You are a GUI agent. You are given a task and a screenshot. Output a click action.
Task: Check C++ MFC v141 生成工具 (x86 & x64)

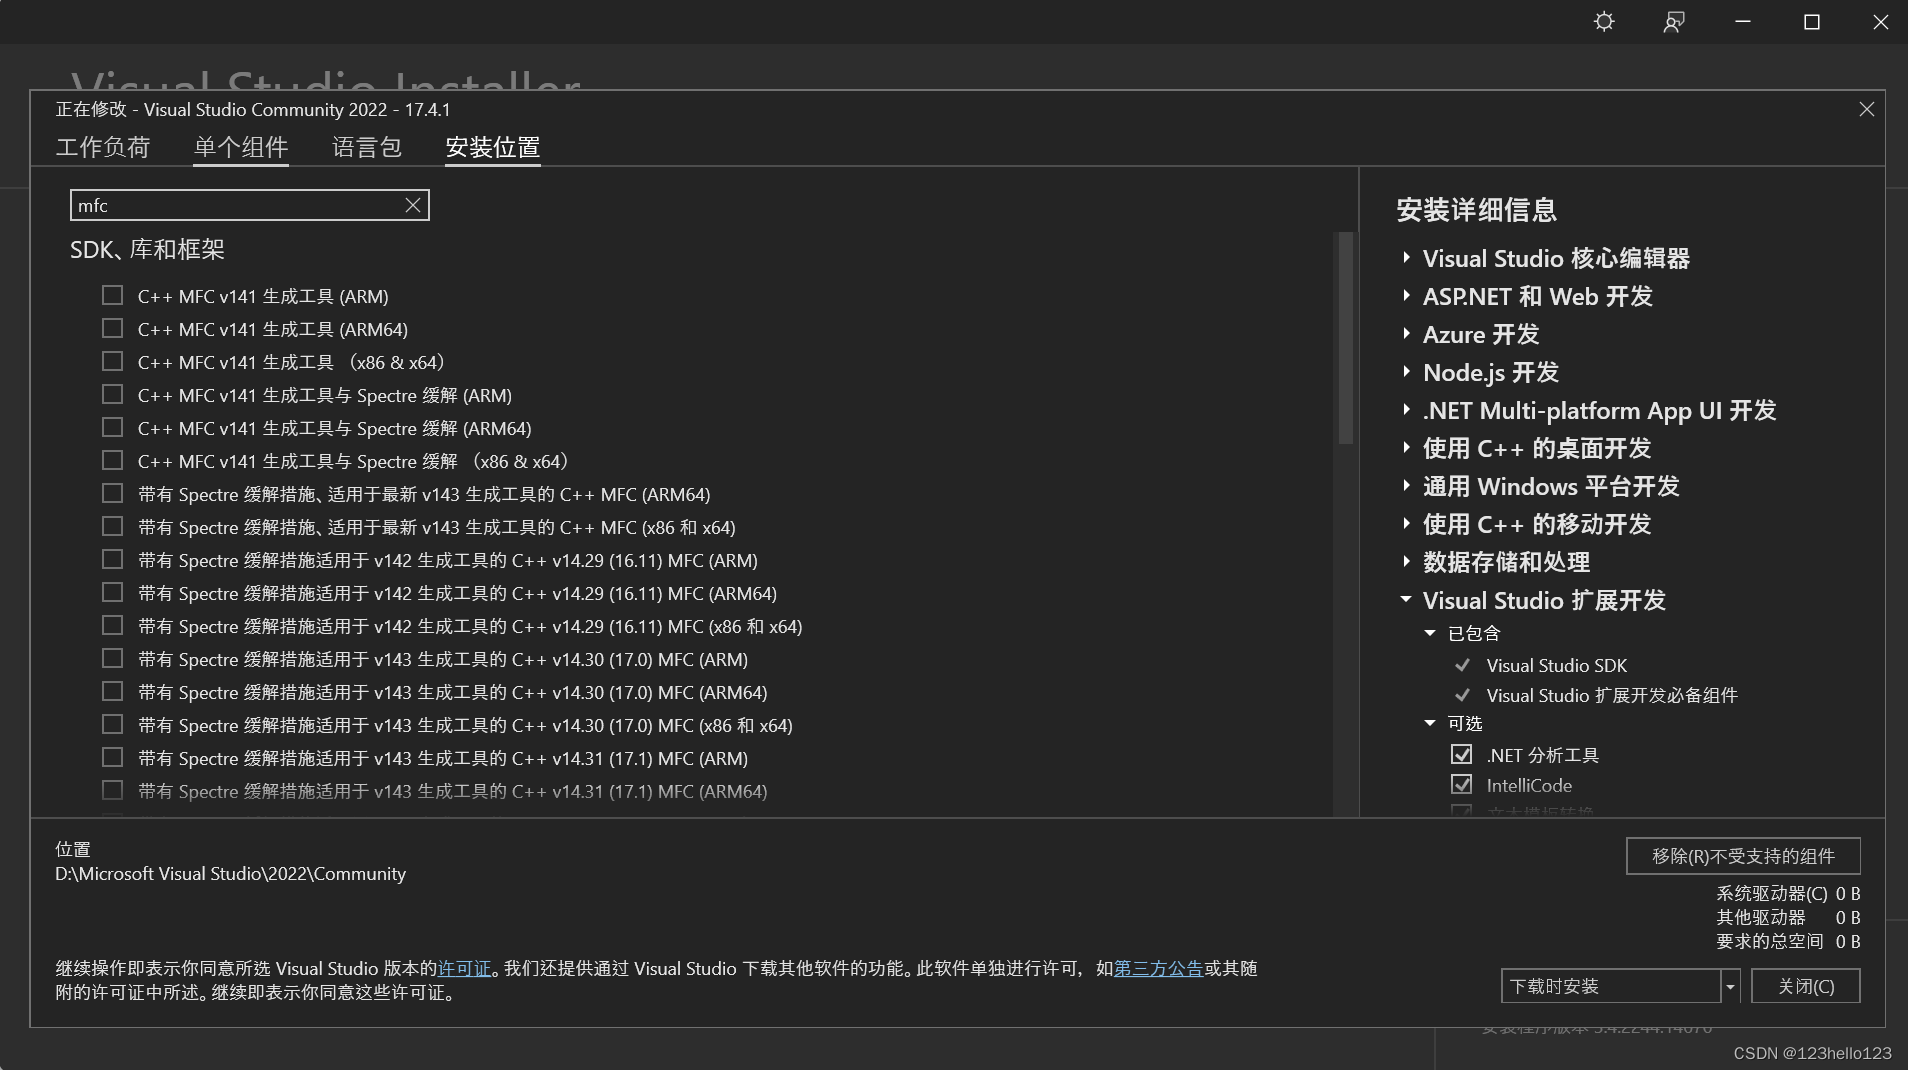click(x=111, y=361)
